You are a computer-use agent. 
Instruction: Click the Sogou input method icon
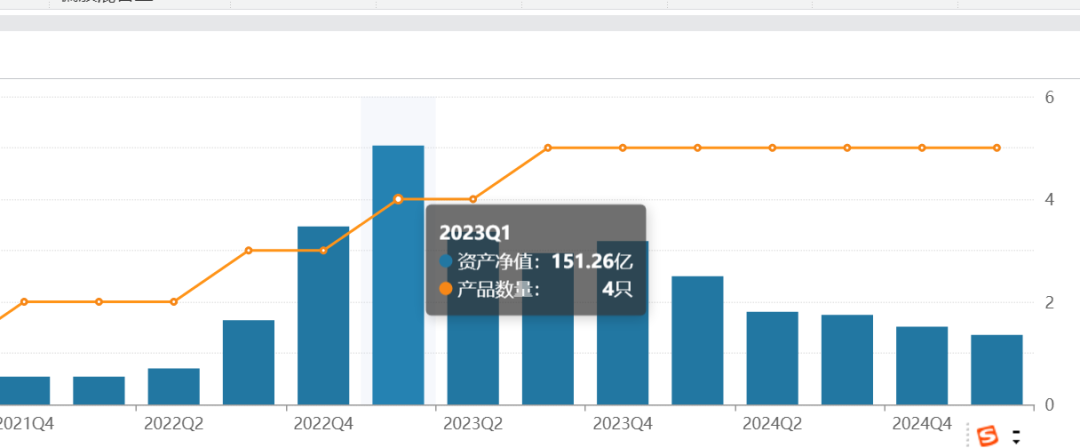(x=988, y=435)
